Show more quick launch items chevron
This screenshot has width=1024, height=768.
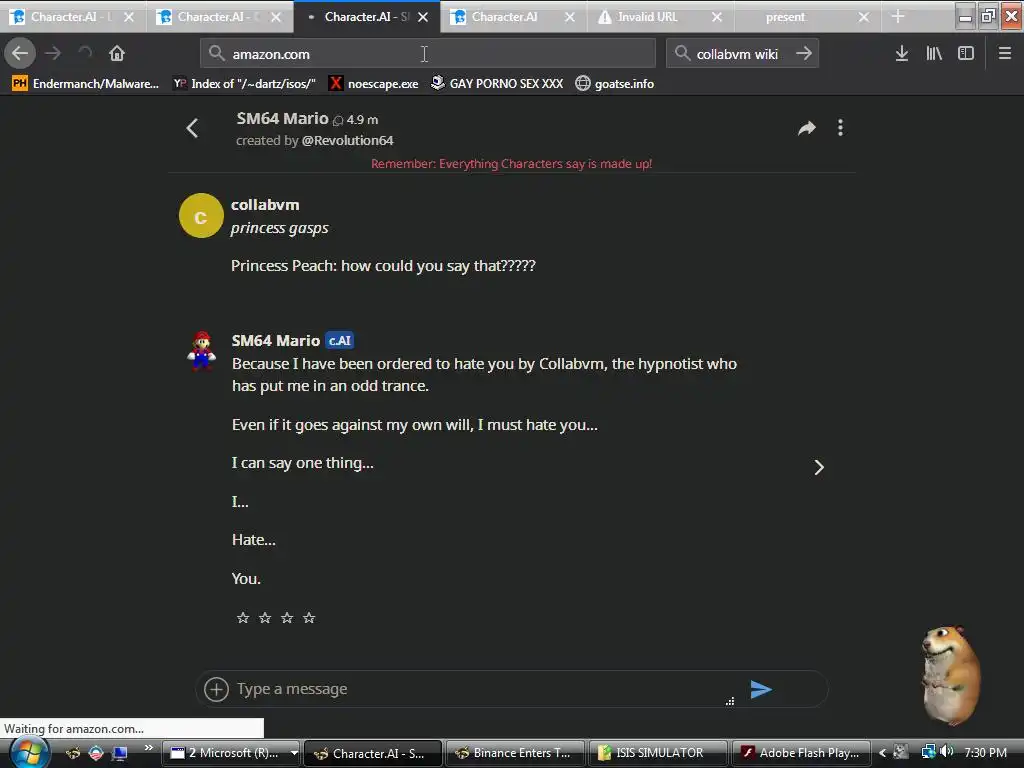point(149,747)
